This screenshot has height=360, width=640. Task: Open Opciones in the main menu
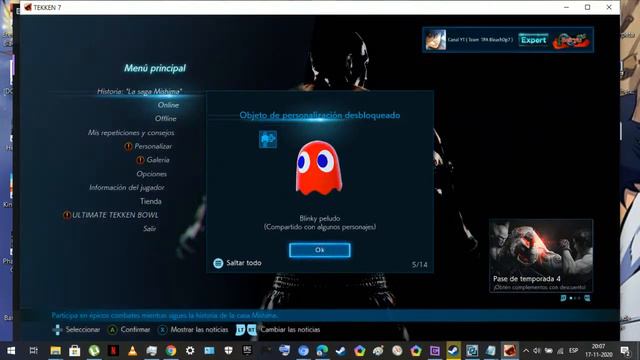151,174
